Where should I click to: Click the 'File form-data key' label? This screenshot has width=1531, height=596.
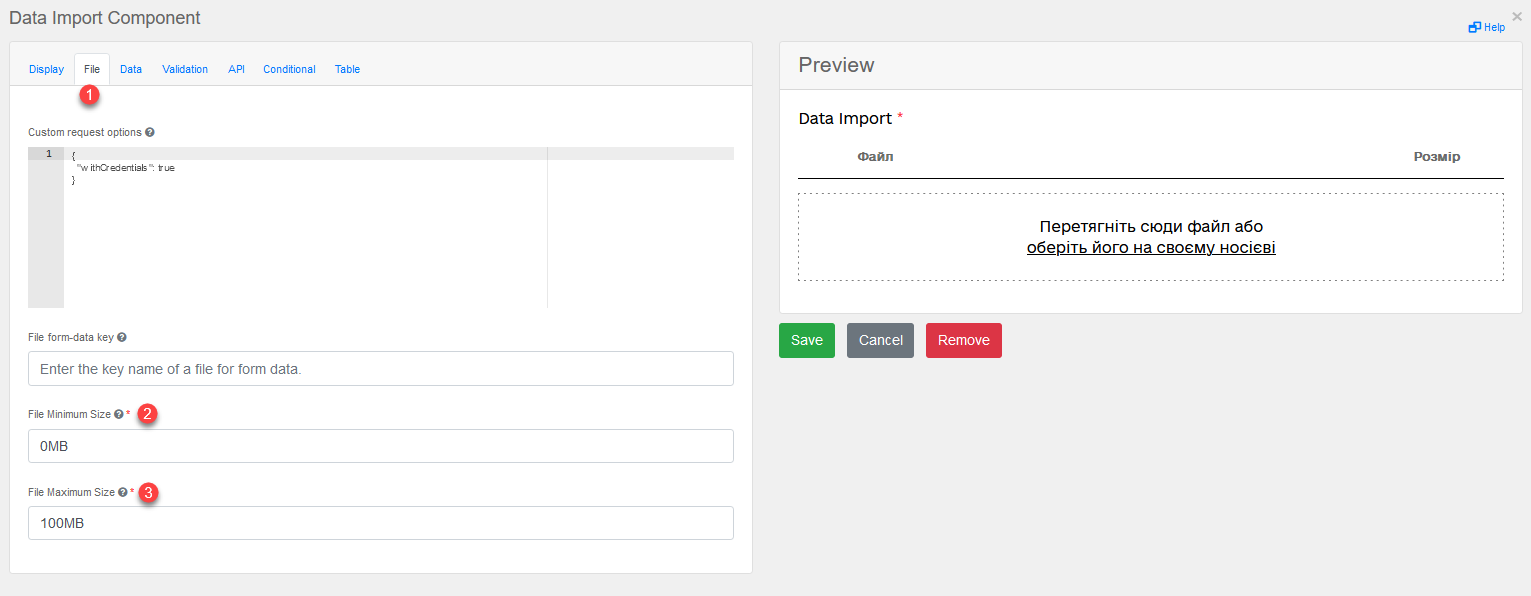(71, 338)
